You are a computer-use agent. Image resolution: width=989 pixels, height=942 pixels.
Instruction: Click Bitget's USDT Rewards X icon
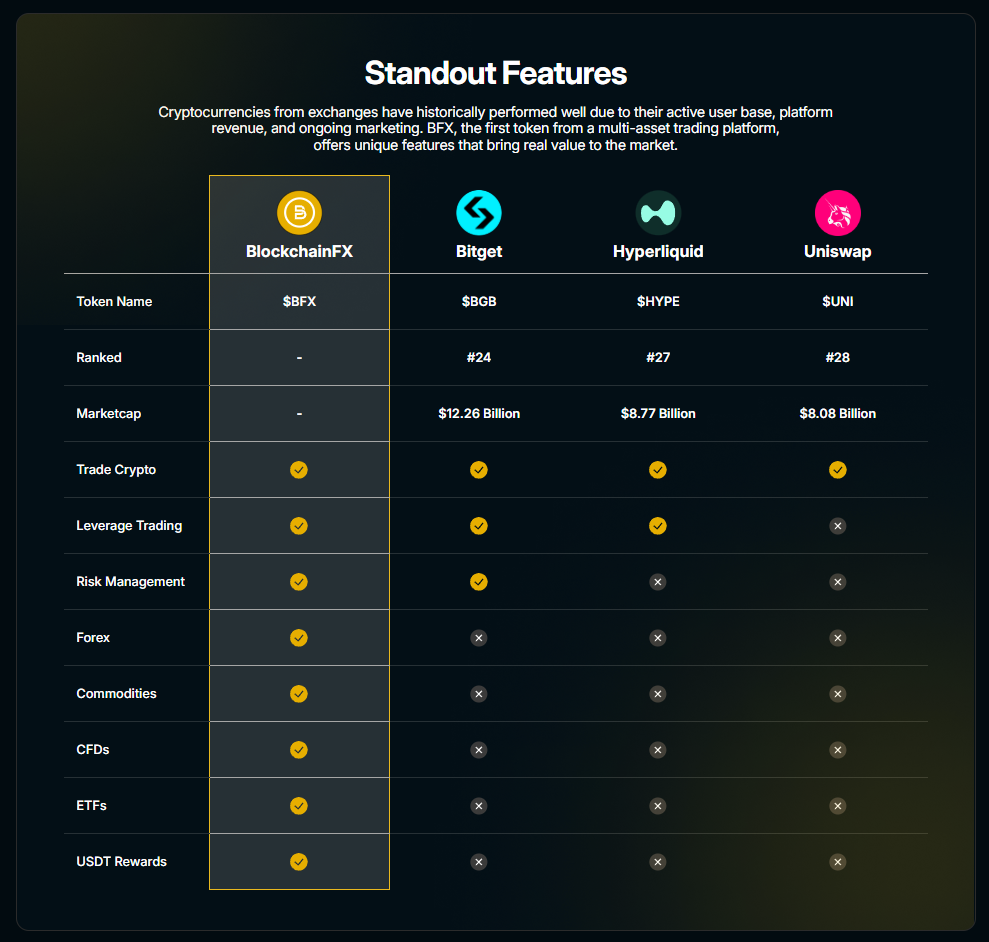(x=479, y=861)
